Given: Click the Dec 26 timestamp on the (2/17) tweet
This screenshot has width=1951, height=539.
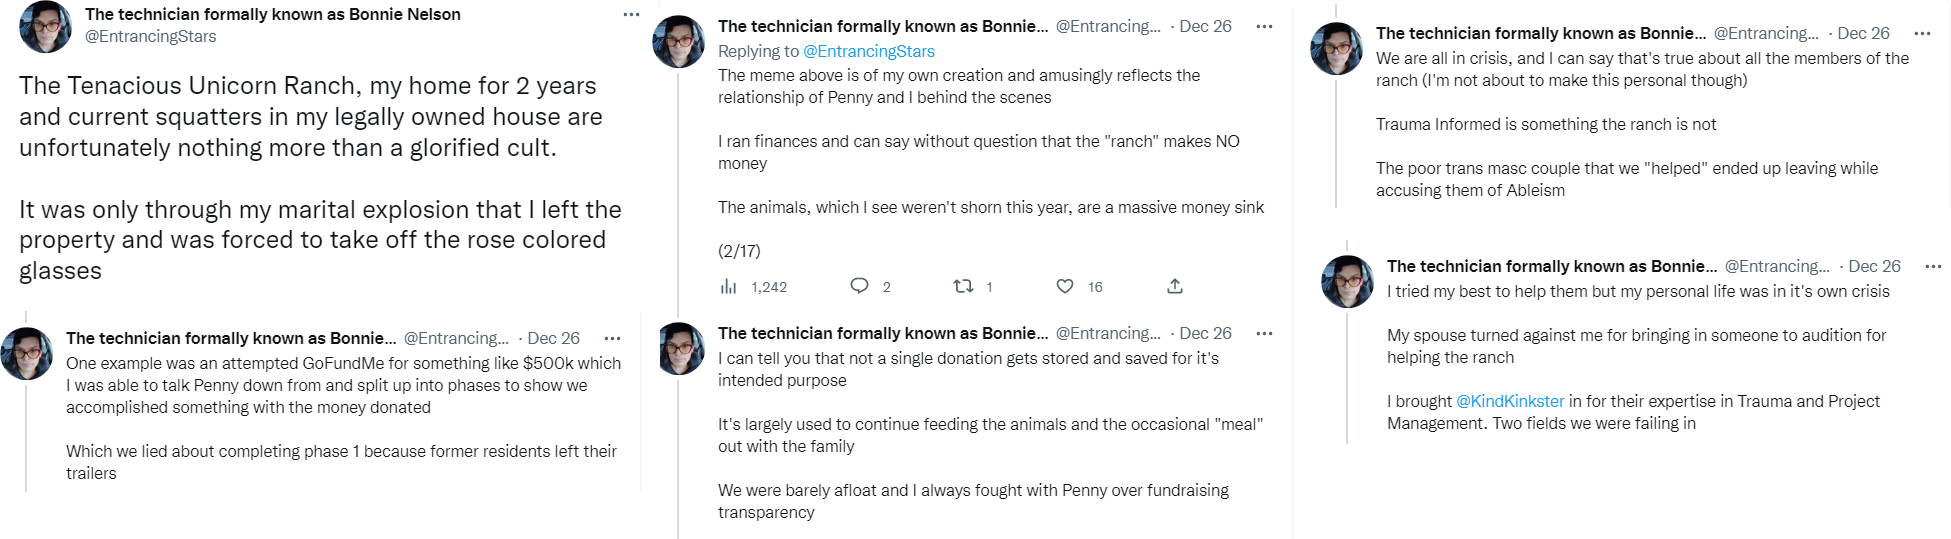Looking at the screenshot, I should click(1205, 27).
